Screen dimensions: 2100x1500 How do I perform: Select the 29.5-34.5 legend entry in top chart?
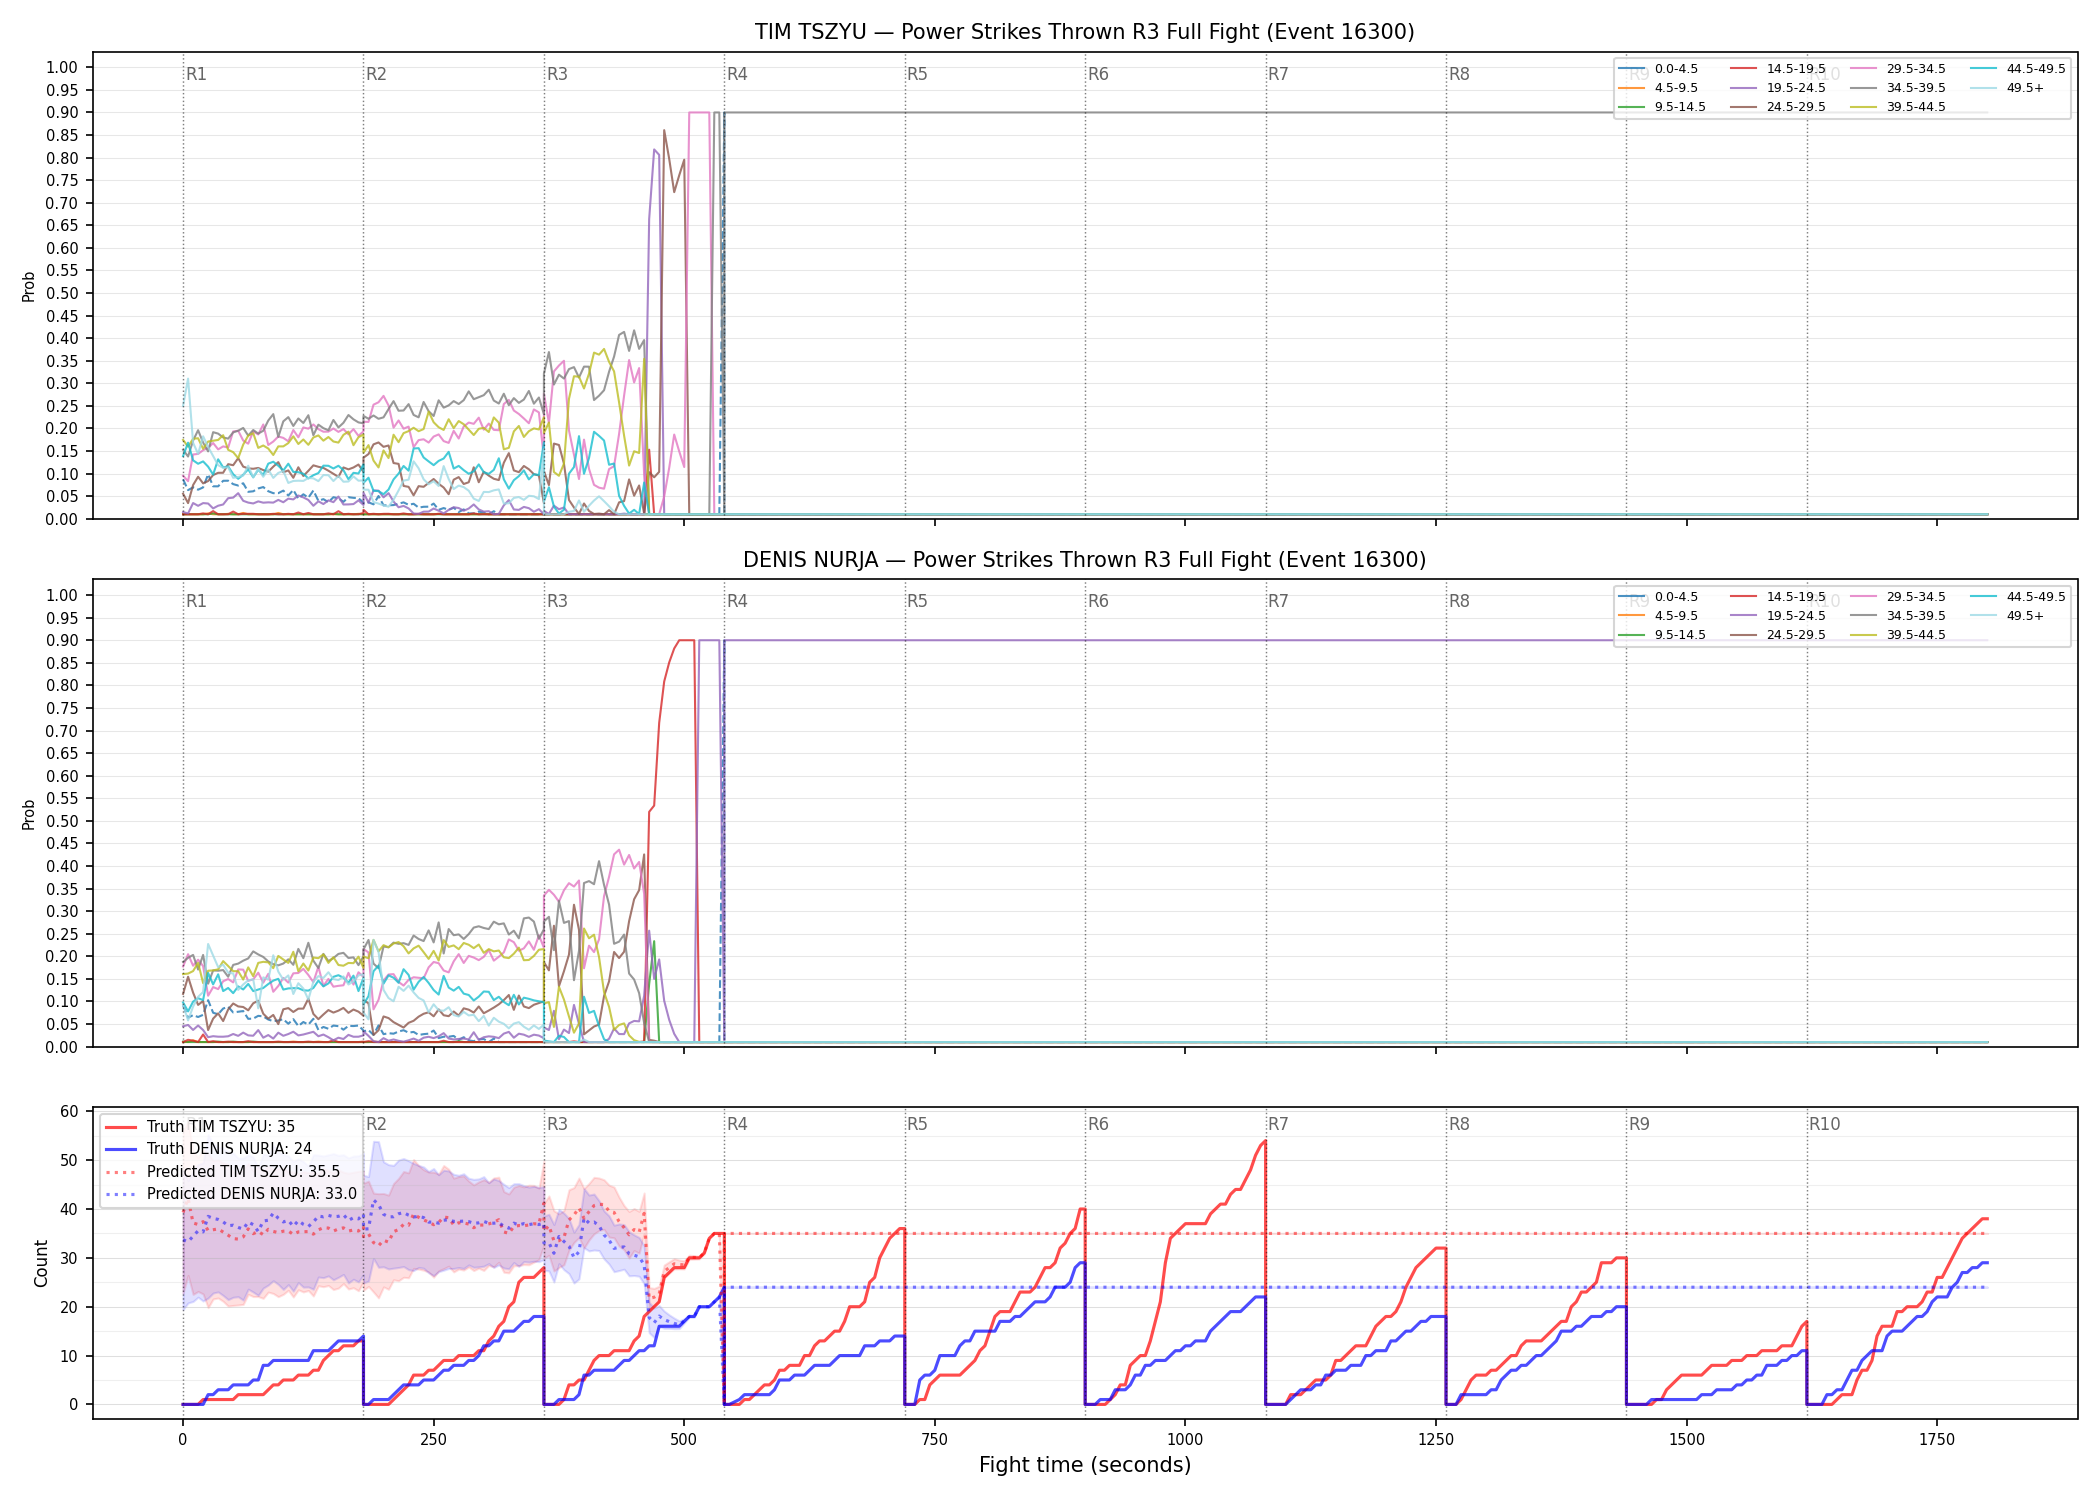[1898, 69]
